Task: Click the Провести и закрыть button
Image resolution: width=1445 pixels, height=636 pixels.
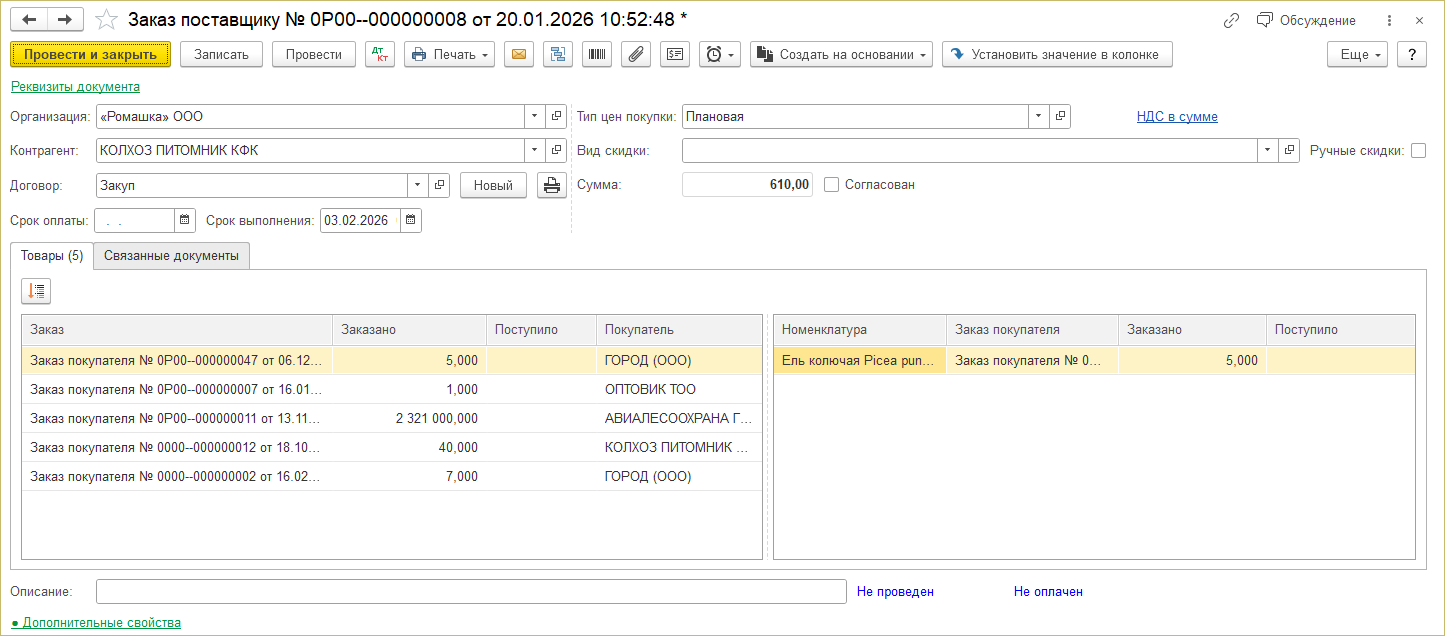Action: click(x=91, y=55)
